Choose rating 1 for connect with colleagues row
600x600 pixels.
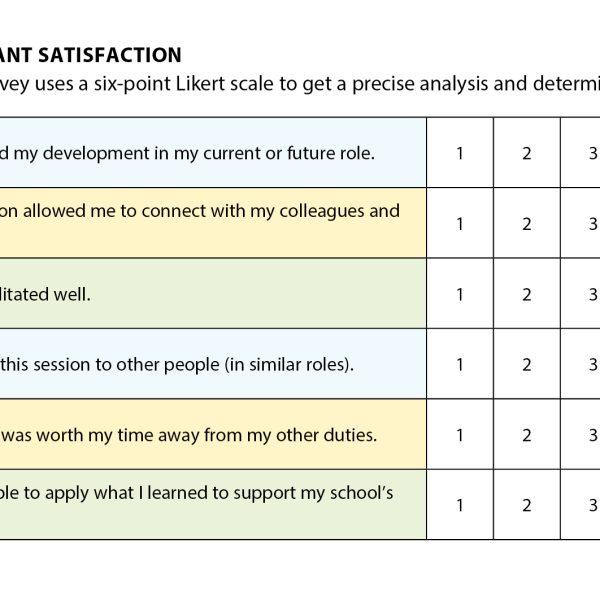click(x=460, y=223)
